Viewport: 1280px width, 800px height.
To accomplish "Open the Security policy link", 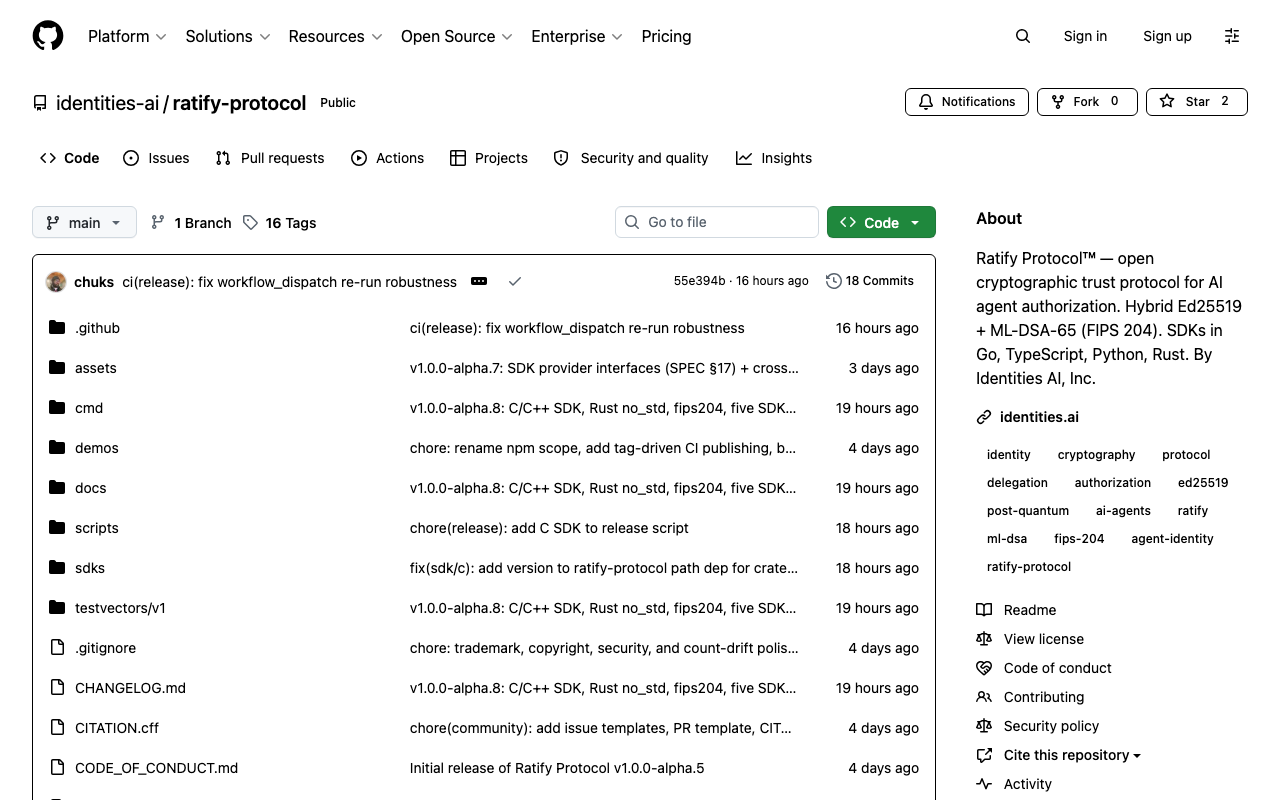I will pos(1051,726).
